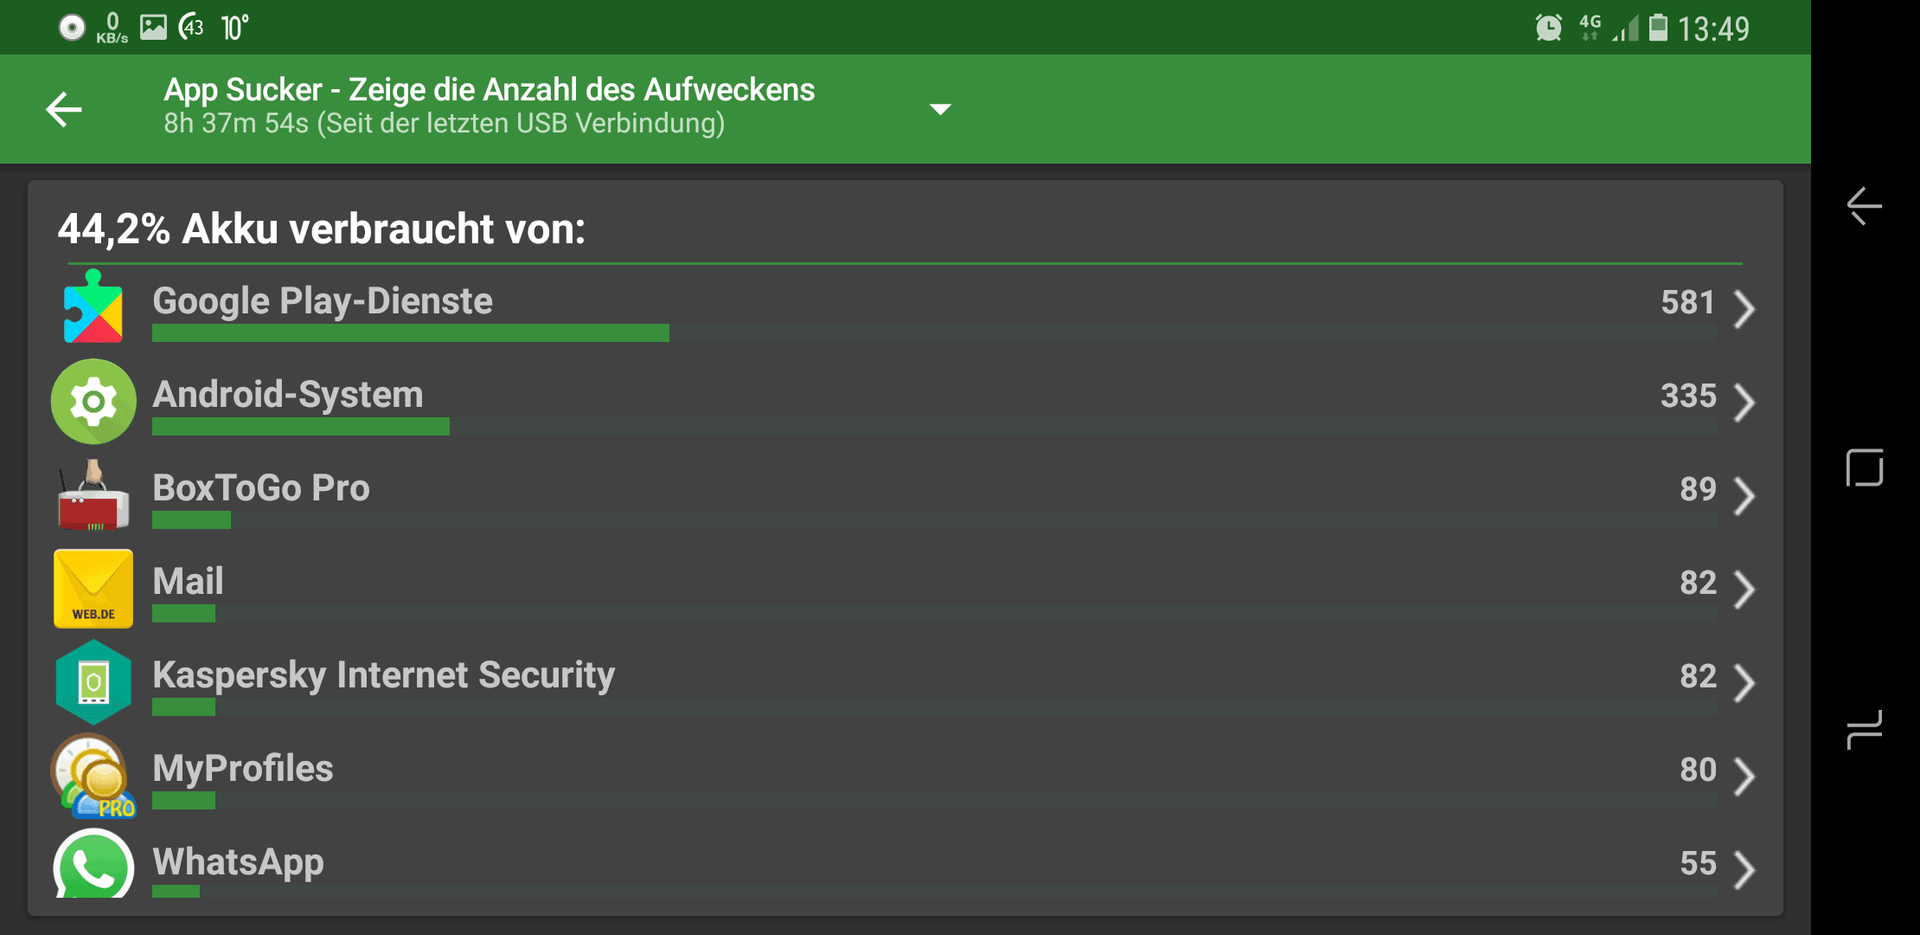Tap the system navigation back button
Image resolution: width=1920 pixels, height=935 pixels.
click(x=1864, y=206)
